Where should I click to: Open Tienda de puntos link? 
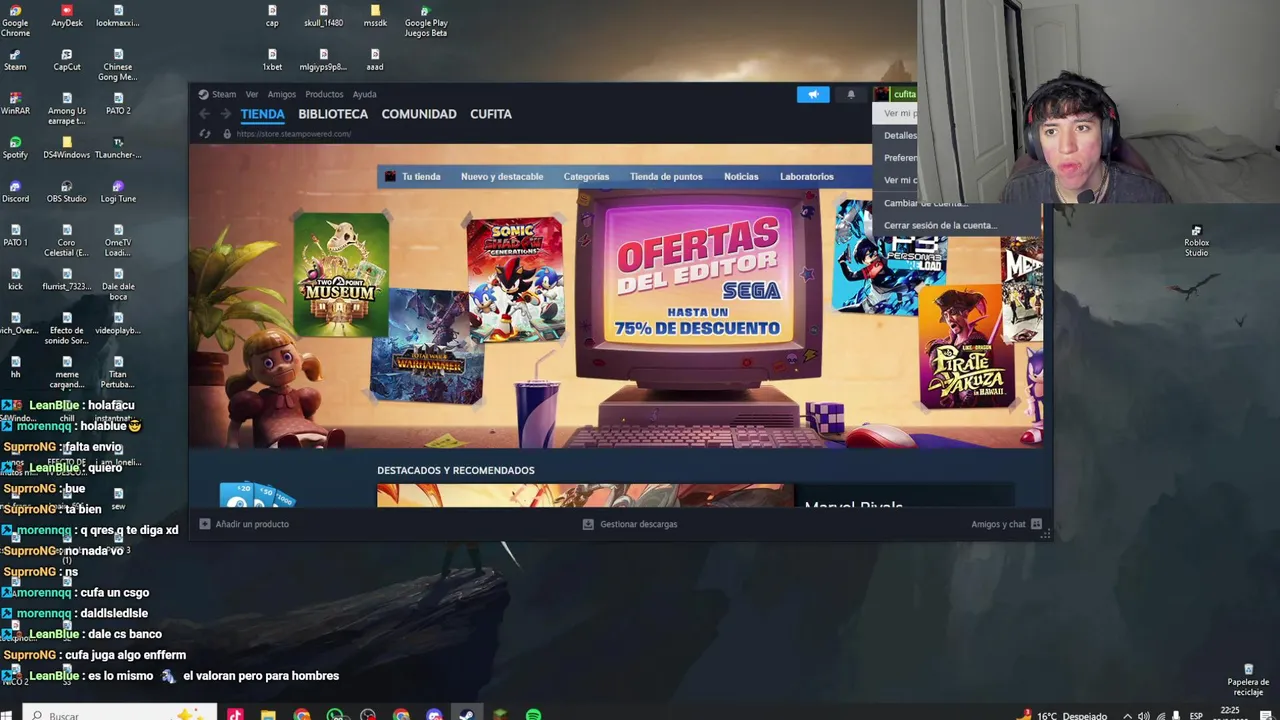[x=666, y=177]
